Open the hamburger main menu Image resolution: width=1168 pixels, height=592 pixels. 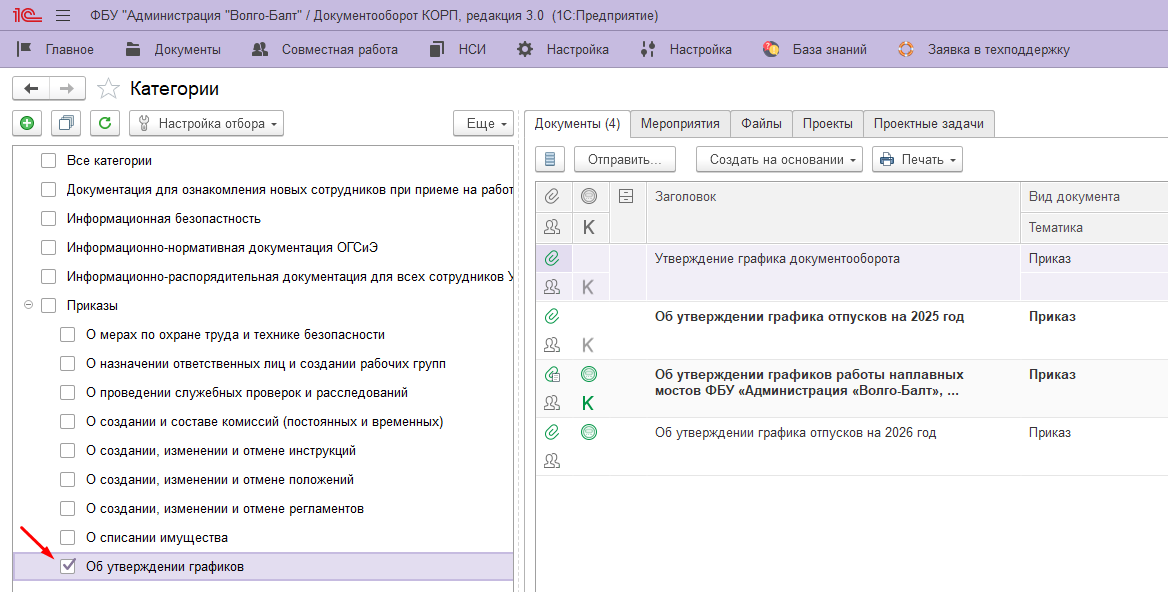63,16
